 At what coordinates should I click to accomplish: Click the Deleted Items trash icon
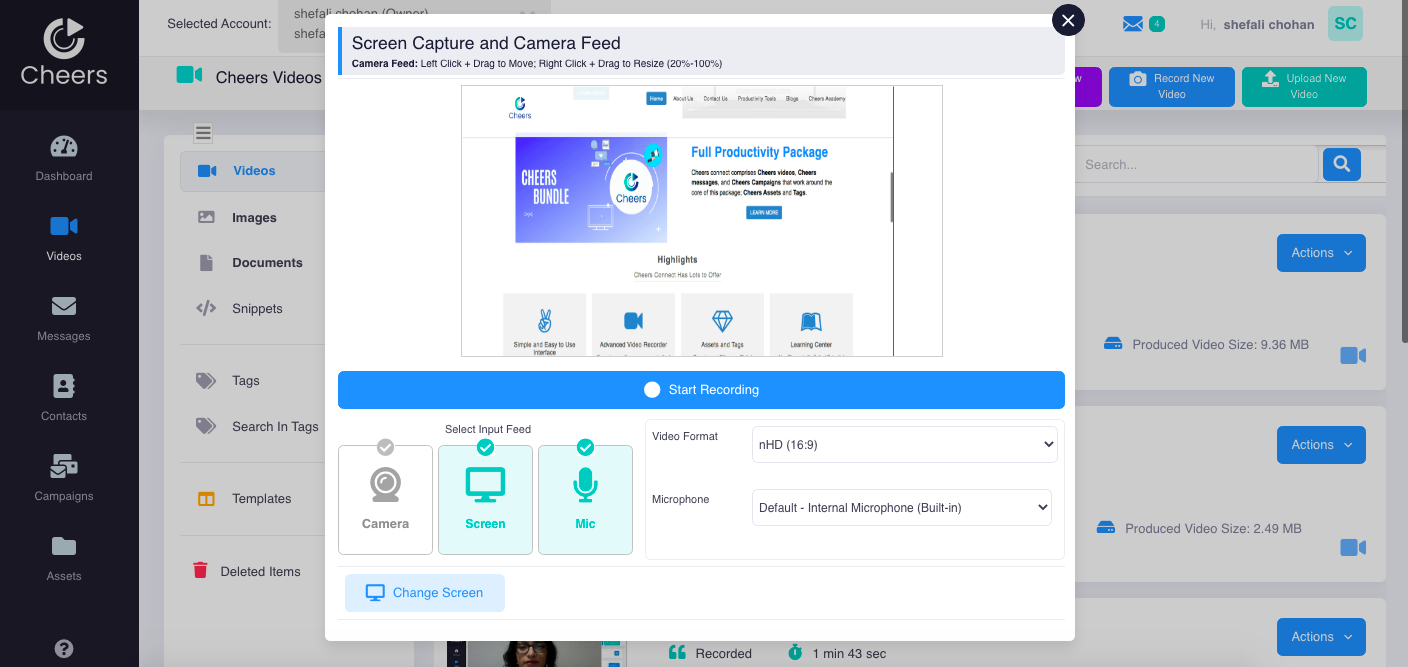click(x=200, y=570)
